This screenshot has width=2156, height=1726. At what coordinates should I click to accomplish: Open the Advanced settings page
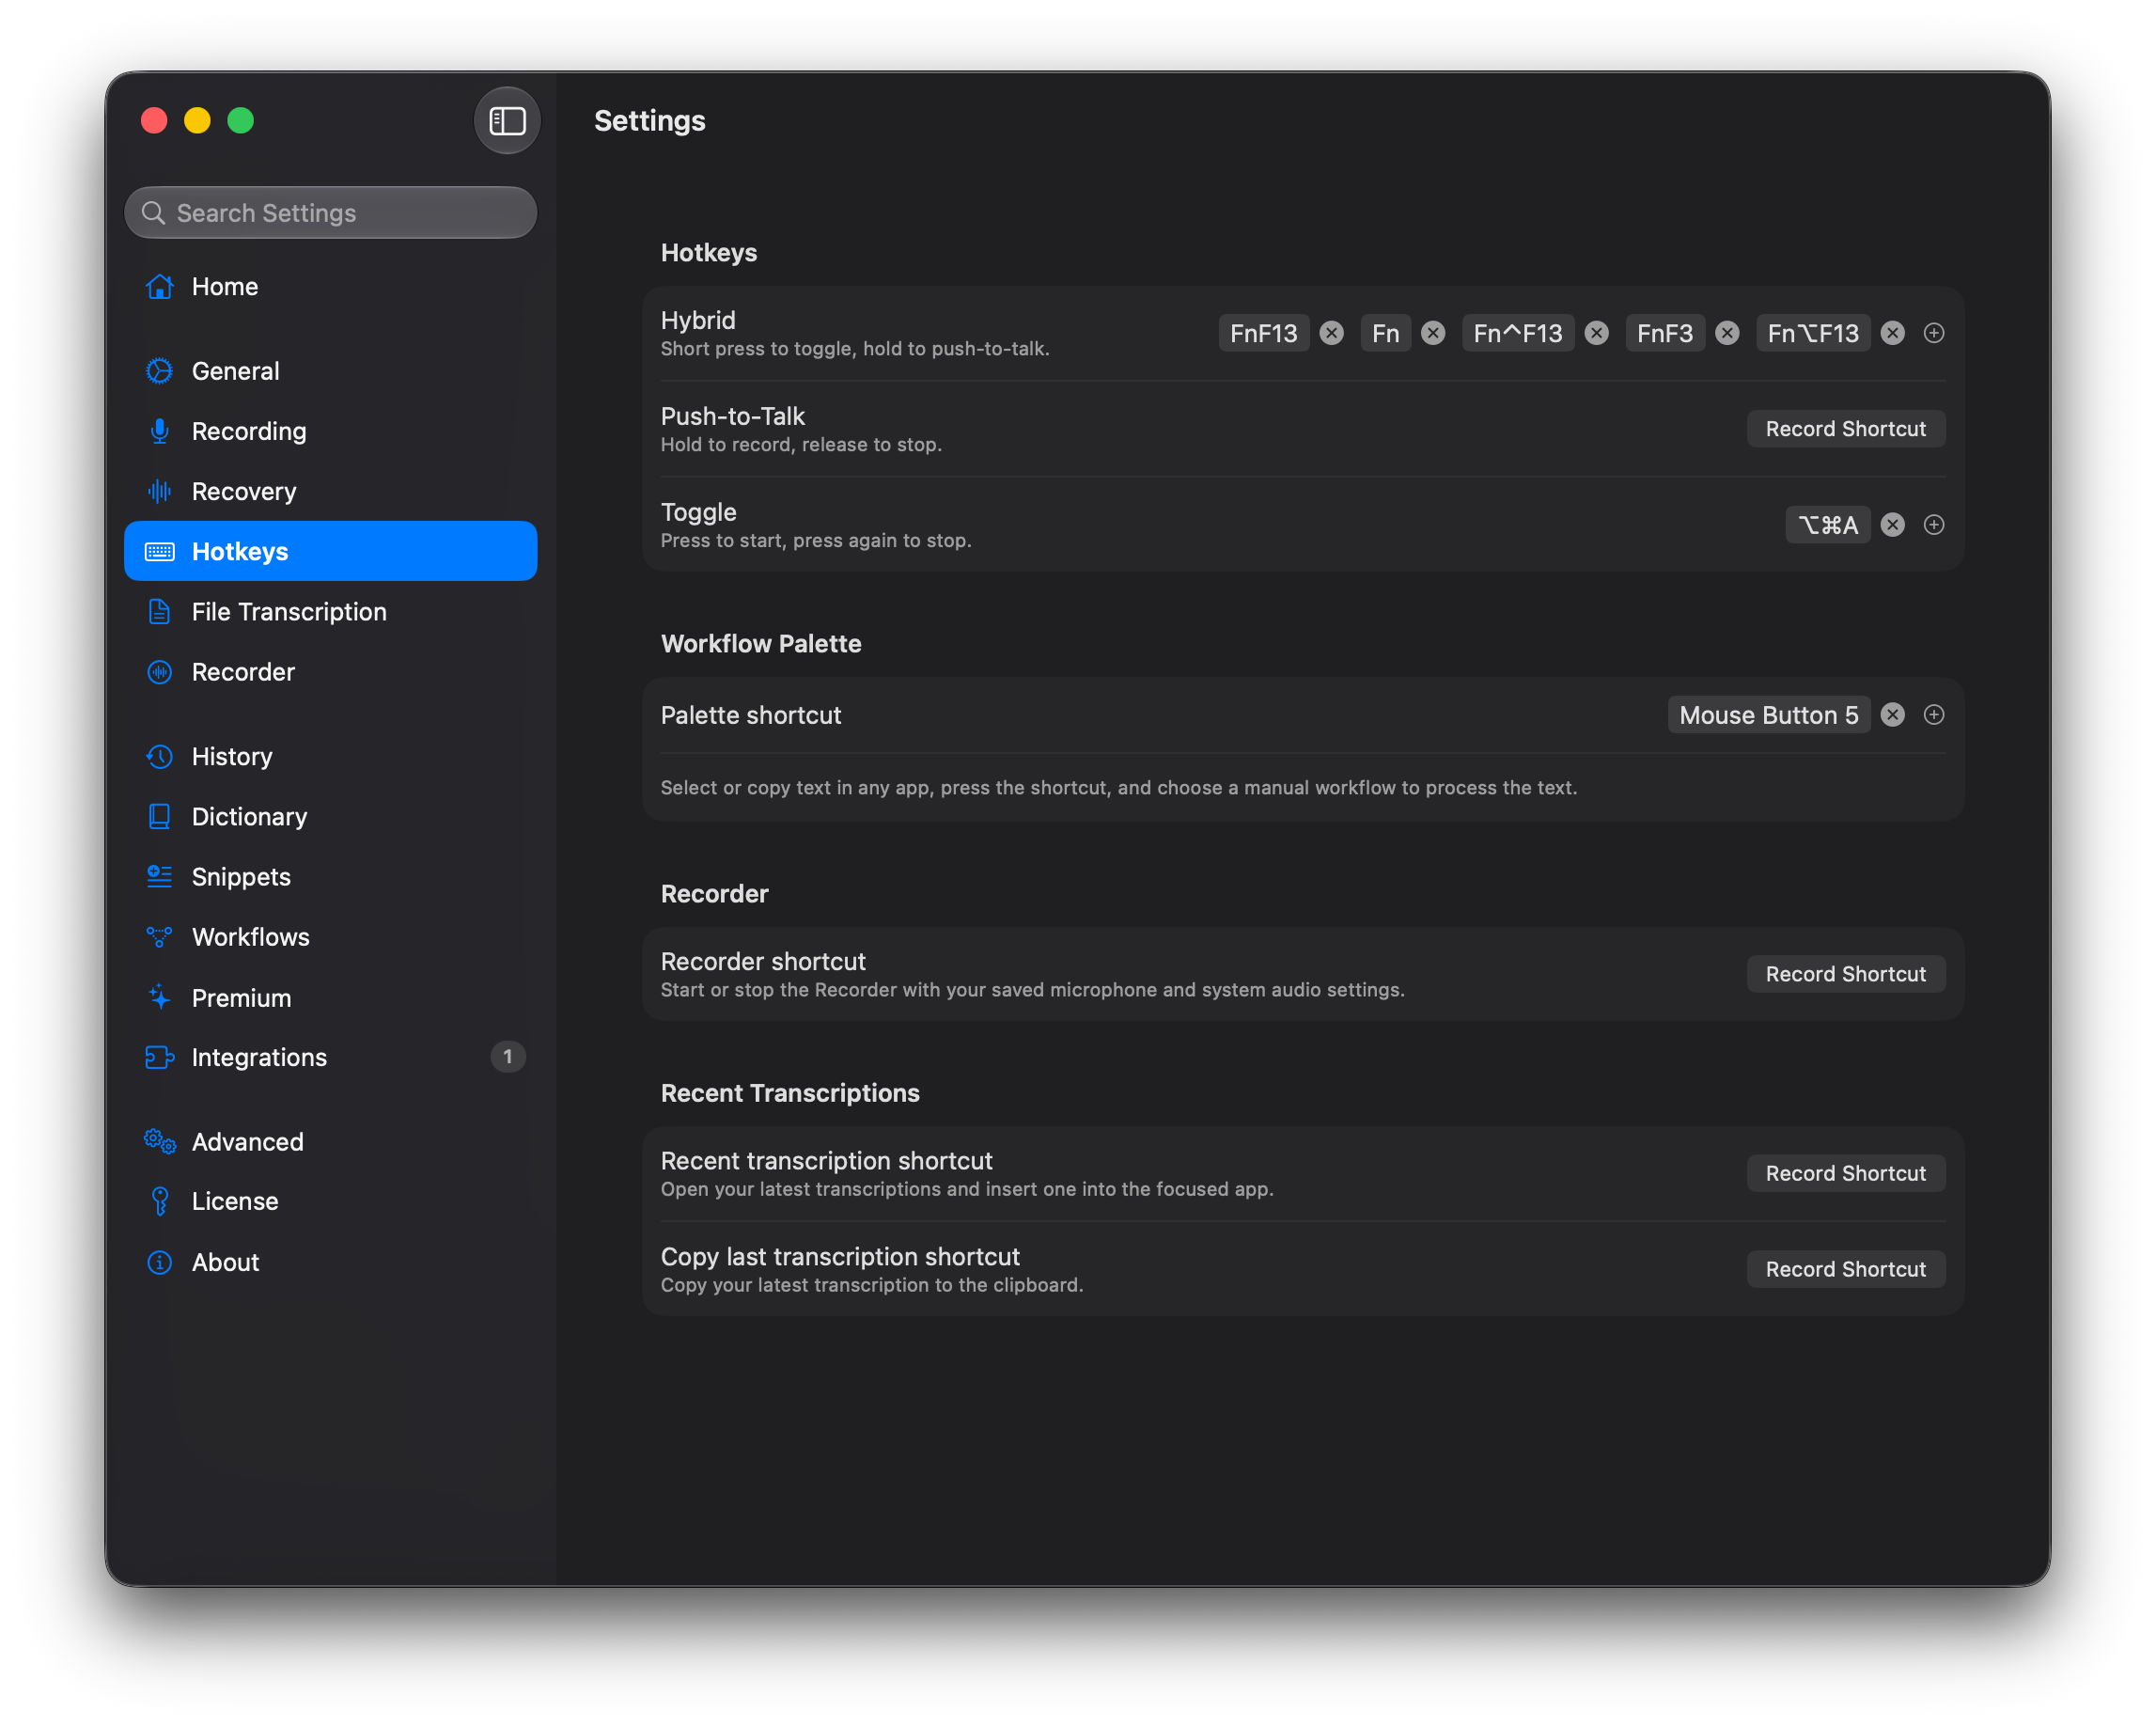[x=331, y=1141]
